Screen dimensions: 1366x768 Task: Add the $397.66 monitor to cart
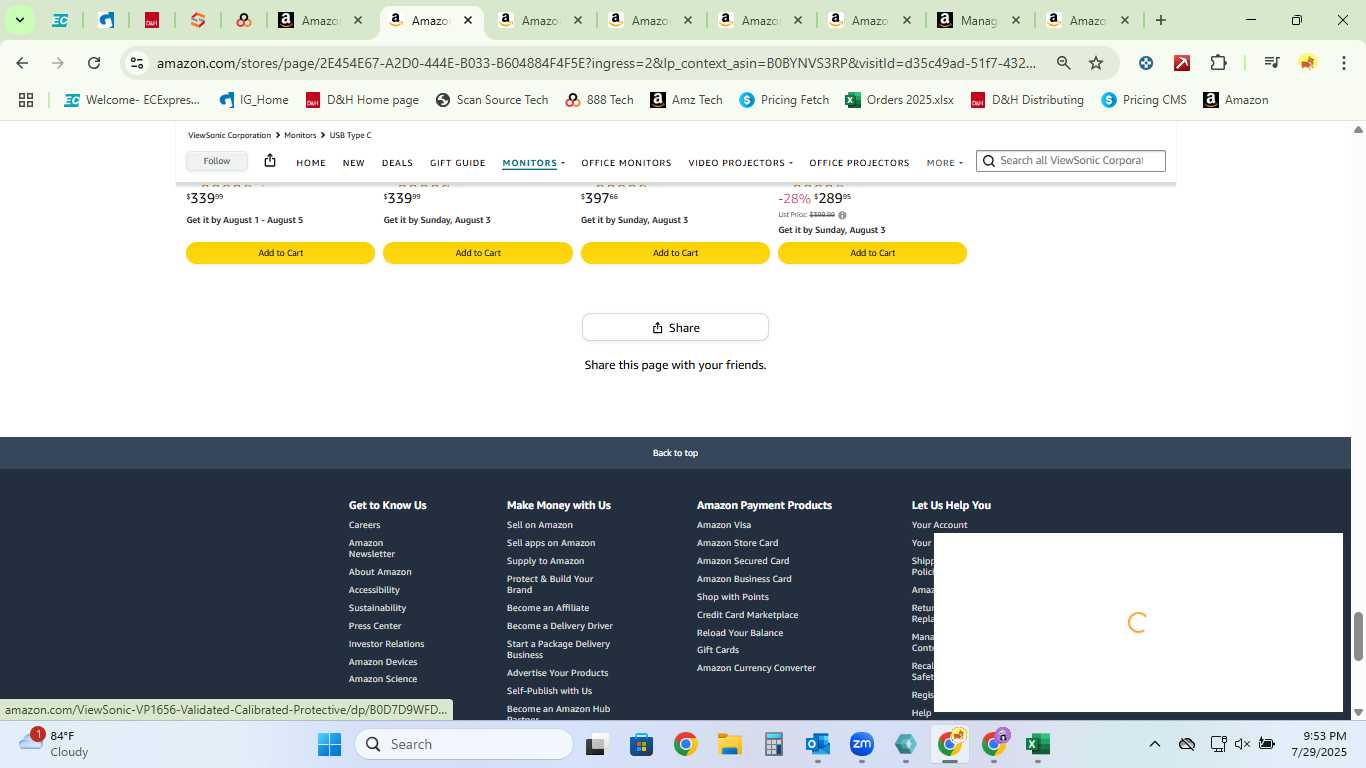[x=675, y=253]
